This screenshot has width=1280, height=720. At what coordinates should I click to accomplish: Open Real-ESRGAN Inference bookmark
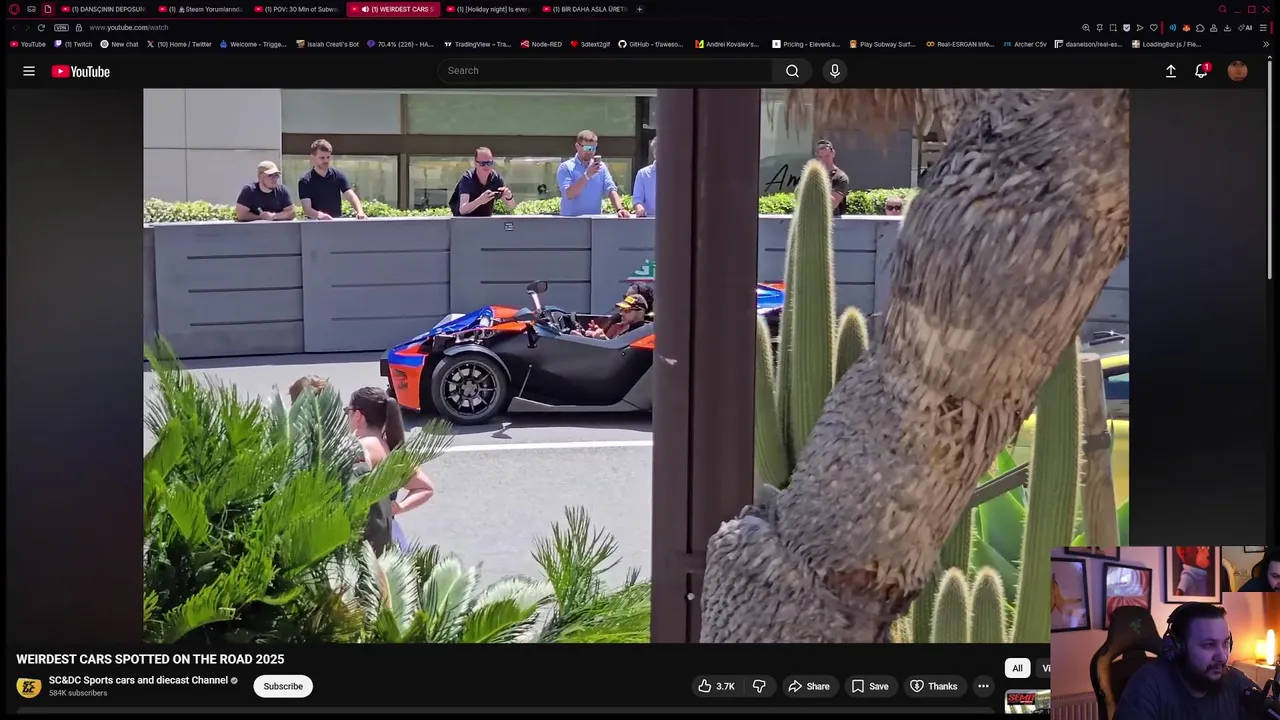[x=960, y=44]
